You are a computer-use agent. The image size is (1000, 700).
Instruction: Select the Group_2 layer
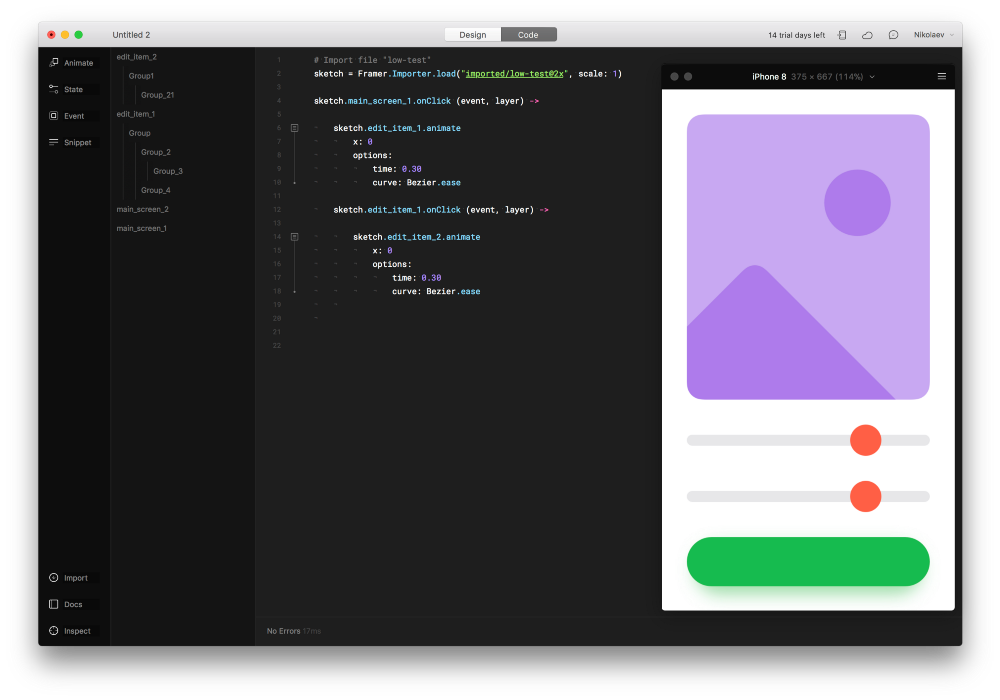point(156,152)
